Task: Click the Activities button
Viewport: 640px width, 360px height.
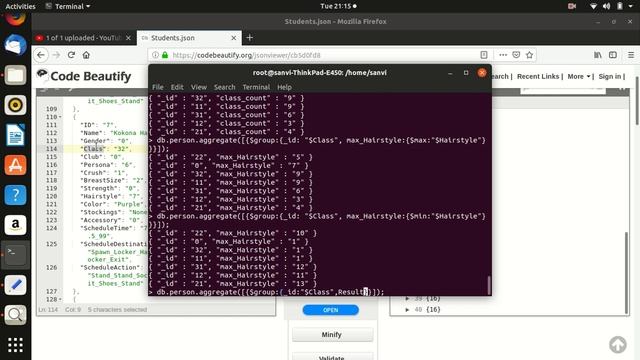Action: click(20, 6)
